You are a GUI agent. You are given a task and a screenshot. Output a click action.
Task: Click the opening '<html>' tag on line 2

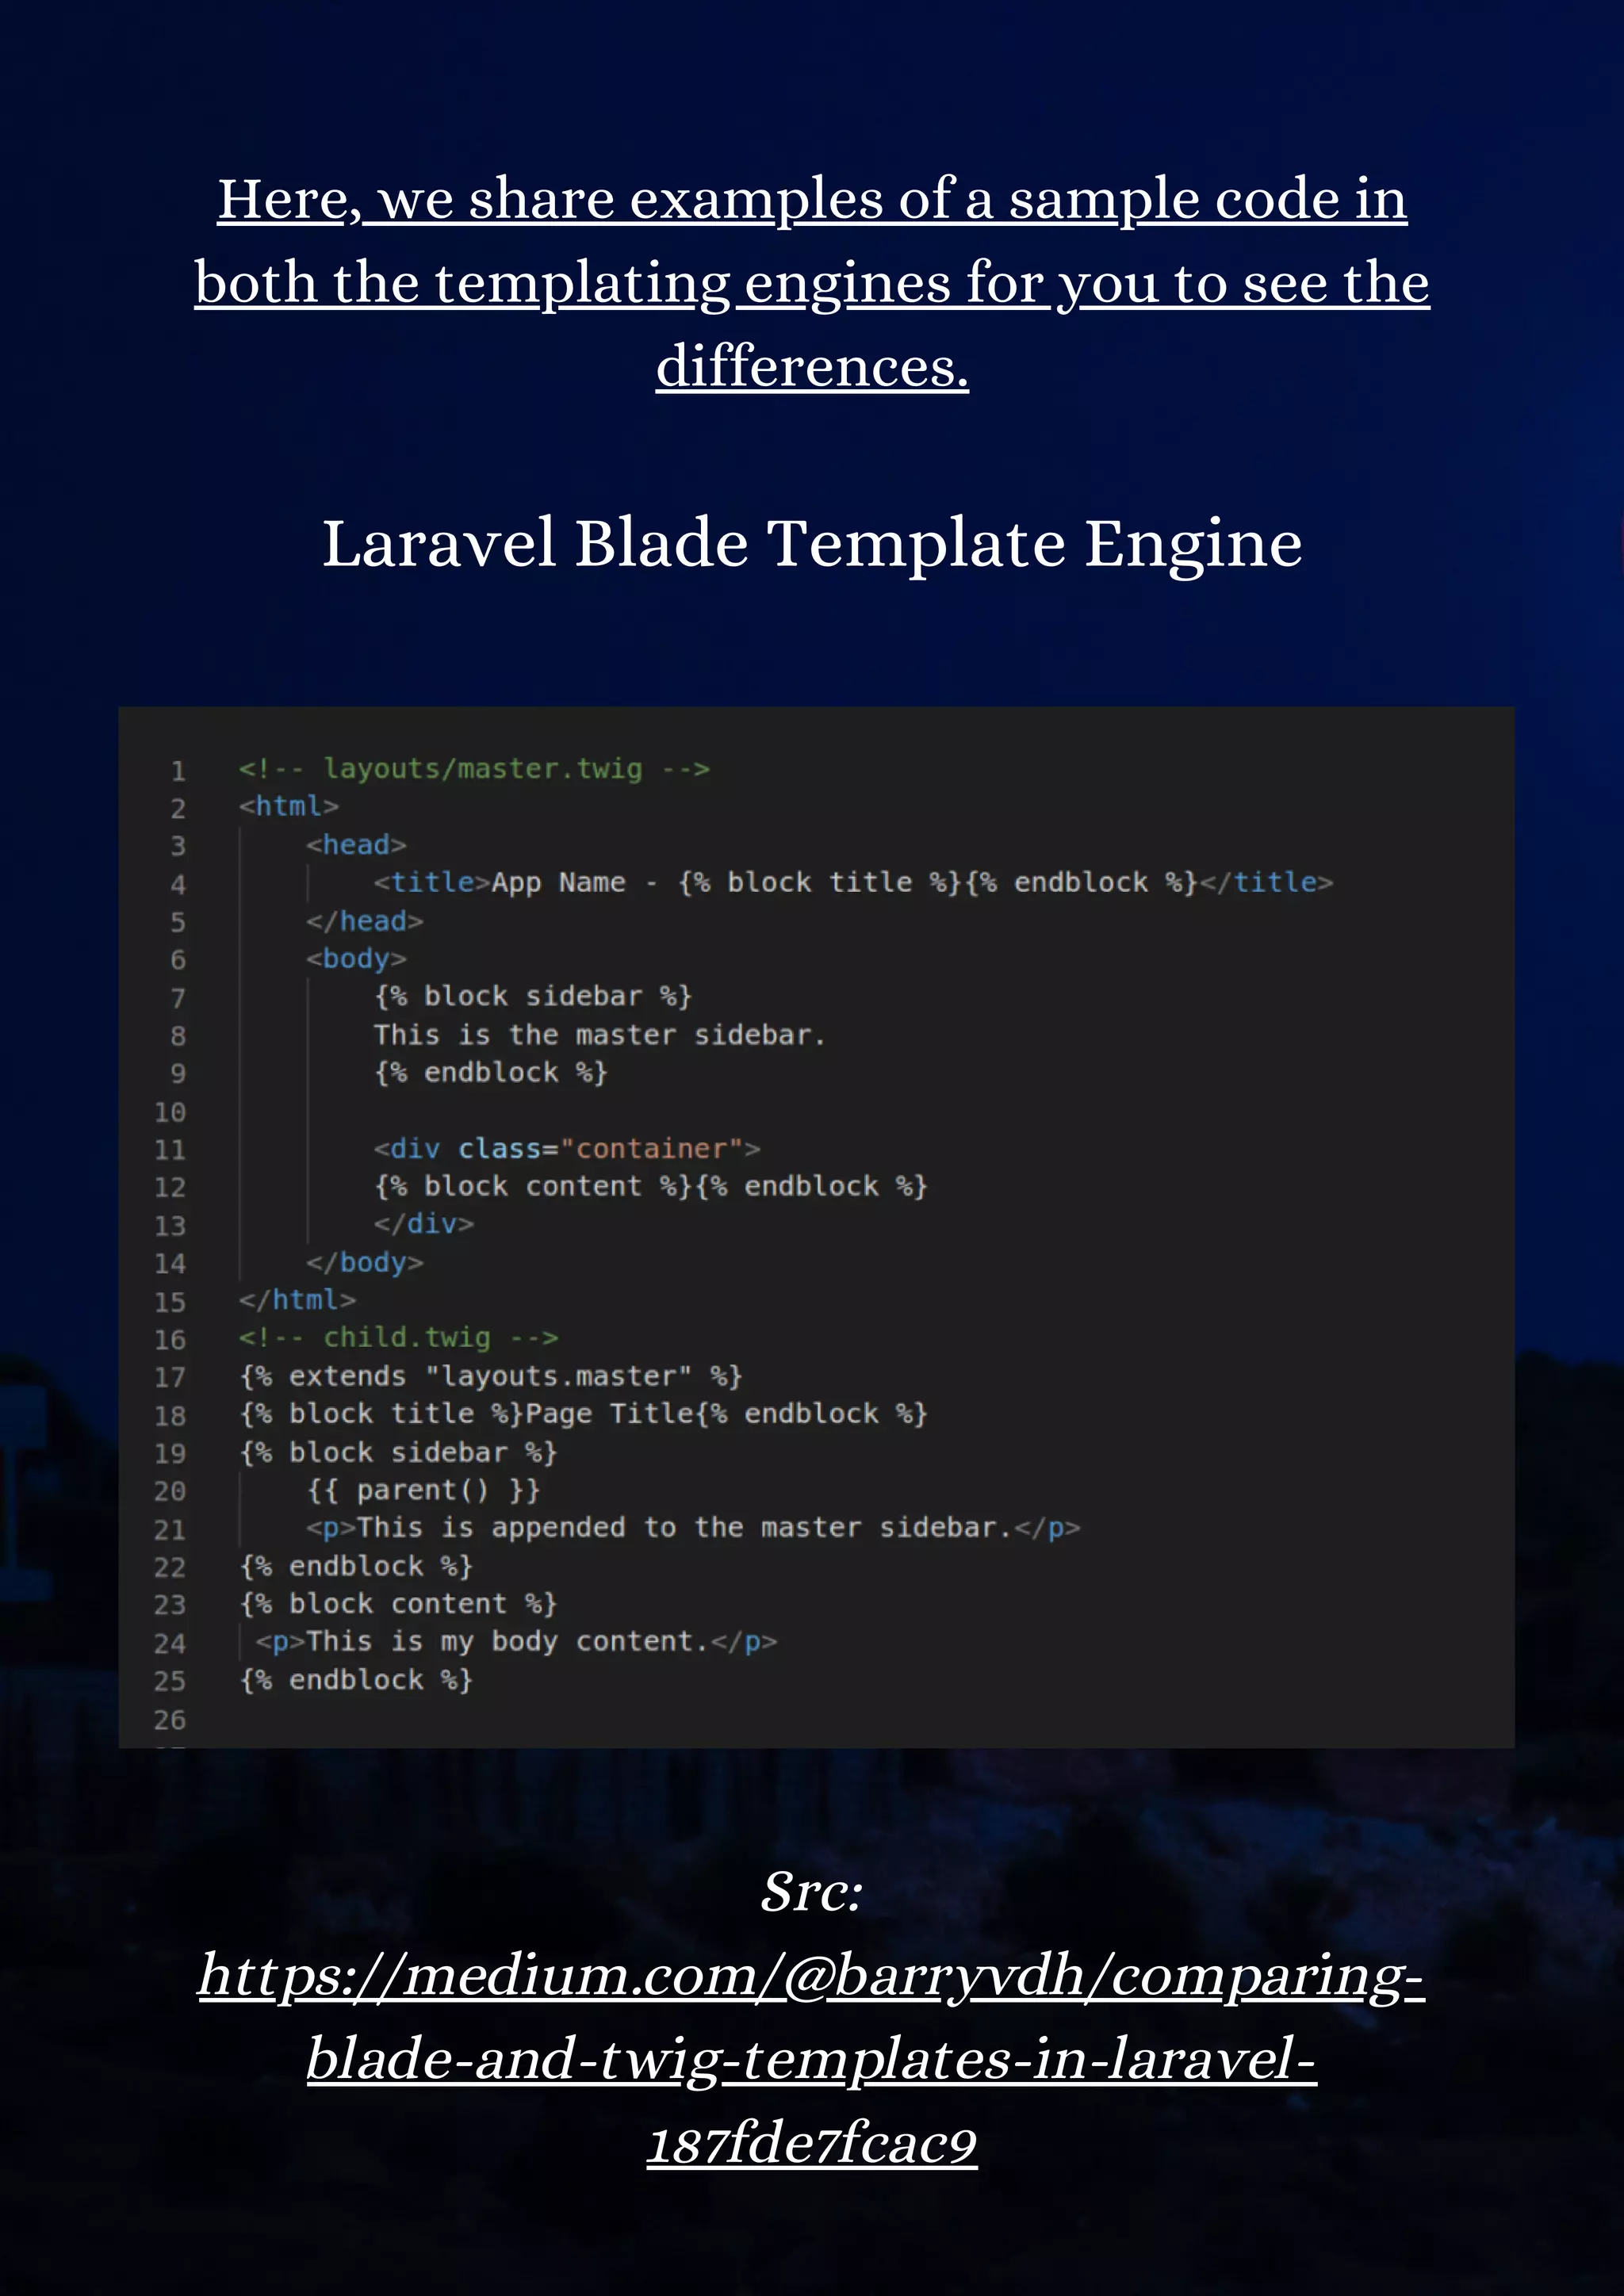[289, 806]
